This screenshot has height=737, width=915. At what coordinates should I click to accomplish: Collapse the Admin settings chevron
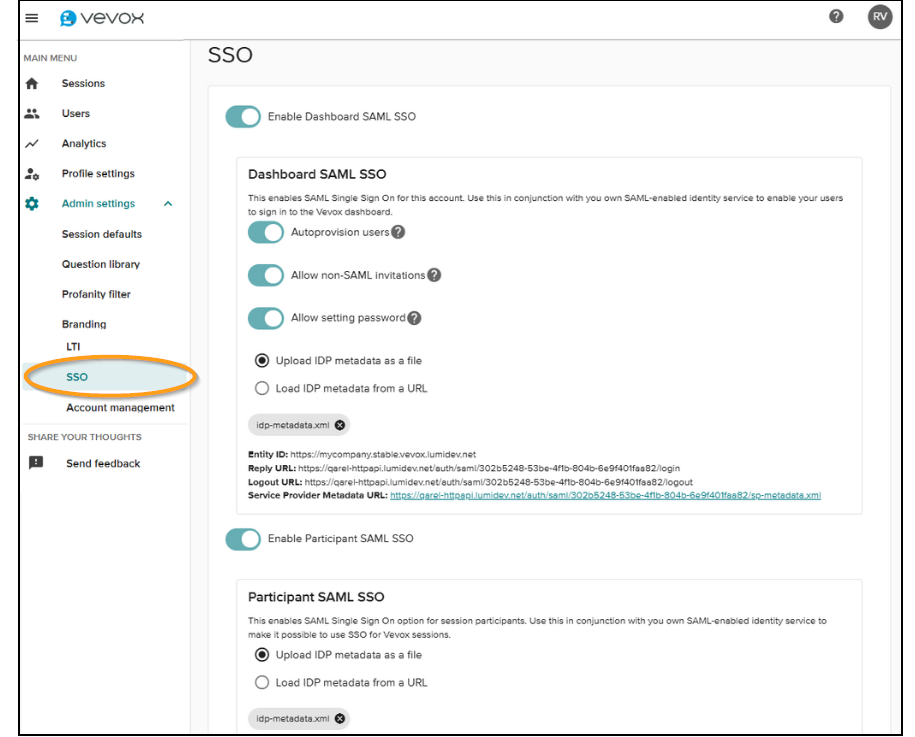click(168, 204)
